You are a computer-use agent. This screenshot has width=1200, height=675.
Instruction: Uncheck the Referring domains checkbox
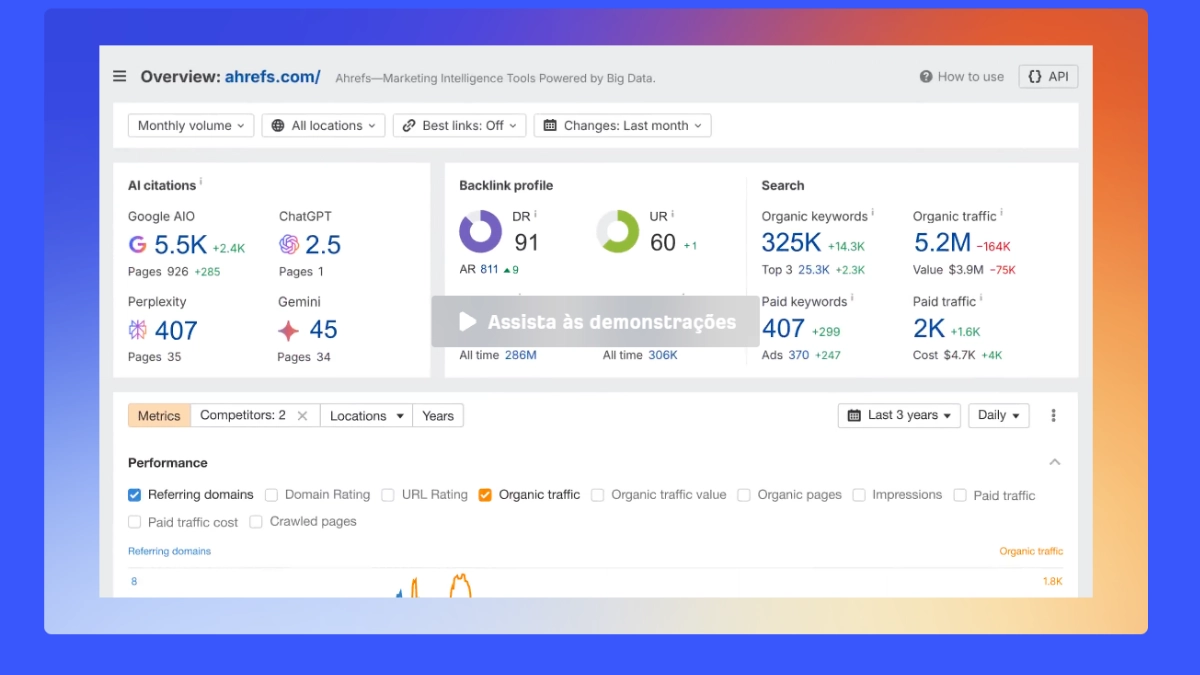pos(135,495)
